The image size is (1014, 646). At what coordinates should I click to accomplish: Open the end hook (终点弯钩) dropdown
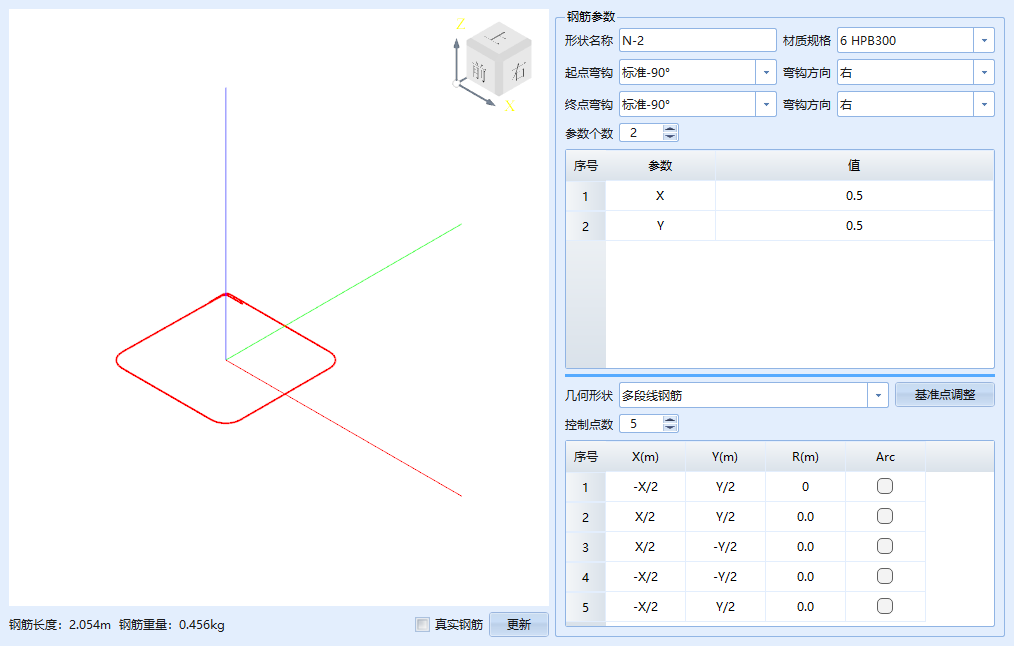coord(766,105)
